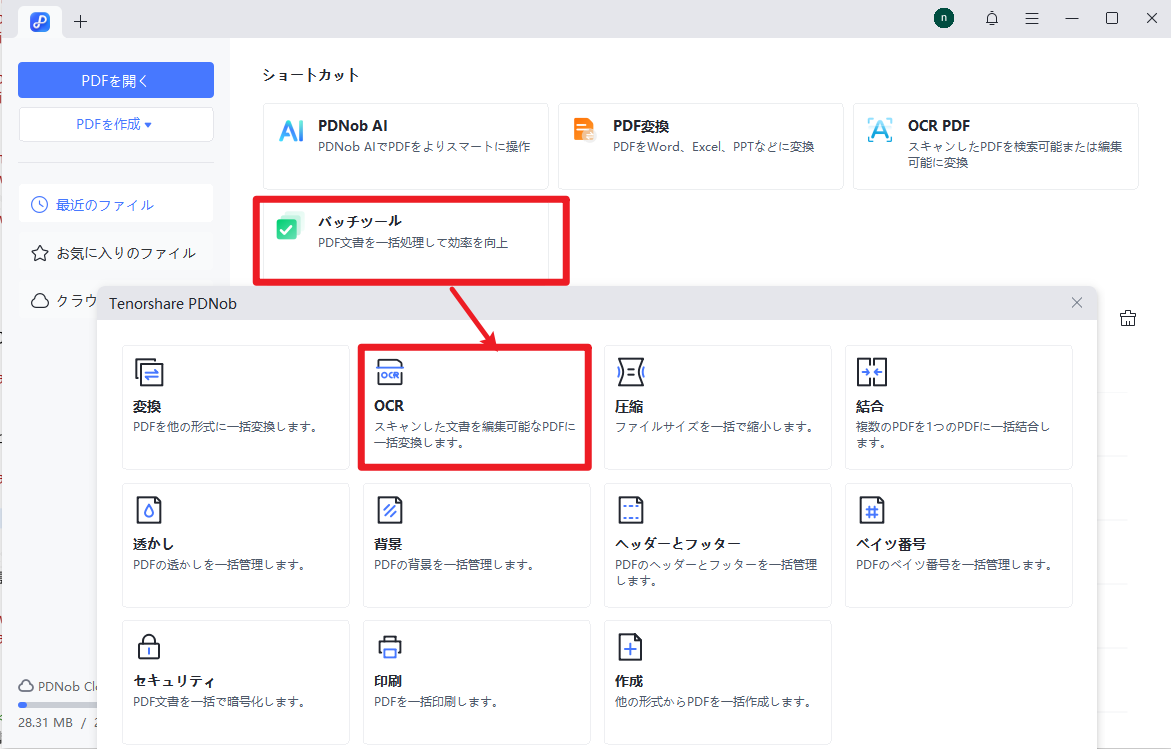
Task: Click description ファイルサイズを一括で縮小します。
Action: point(715,426)
